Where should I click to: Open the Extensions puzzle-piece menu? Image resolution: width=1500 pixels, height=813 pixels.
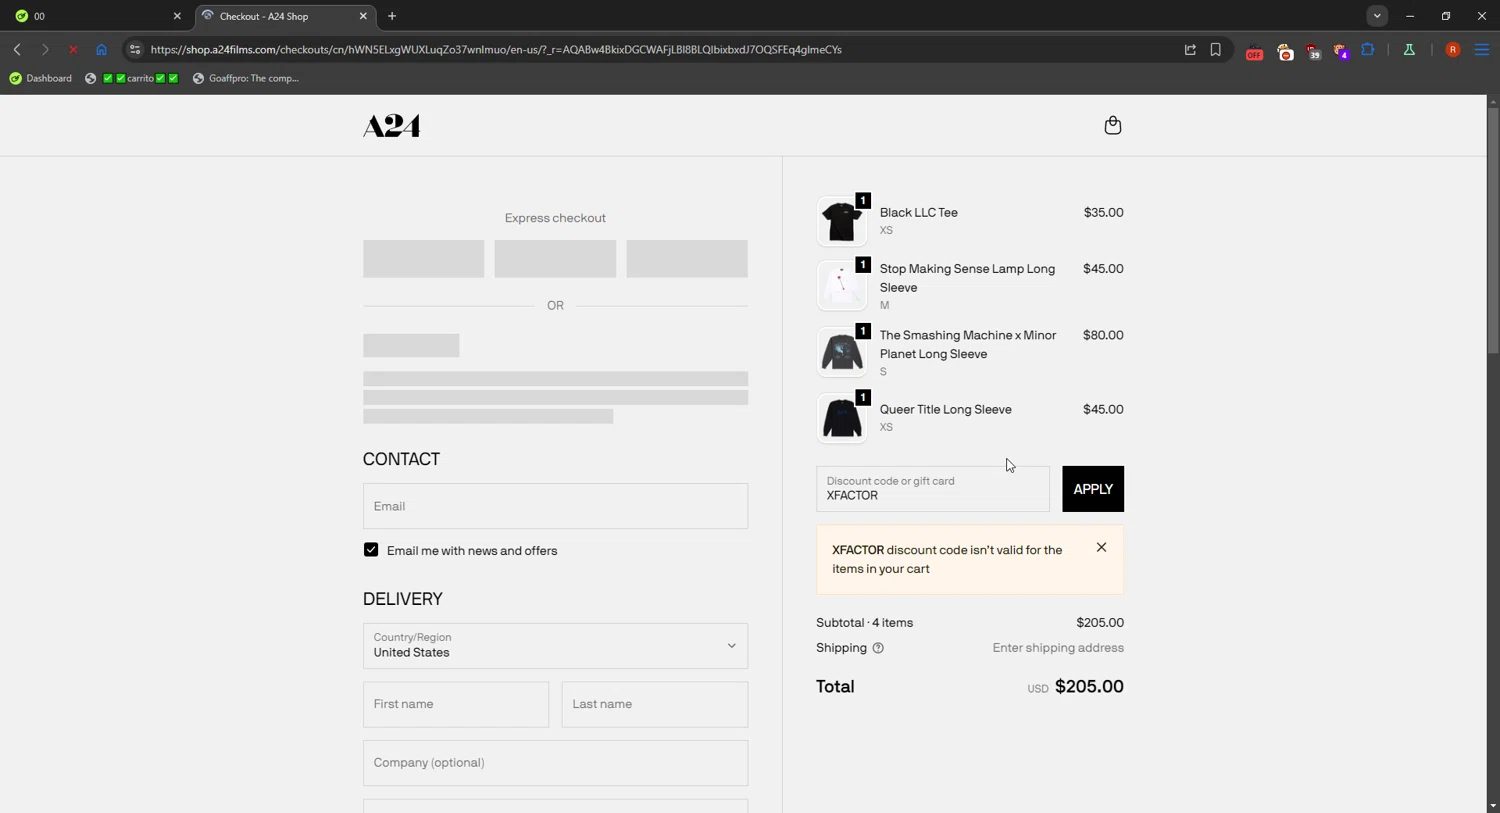(1368, 49)
